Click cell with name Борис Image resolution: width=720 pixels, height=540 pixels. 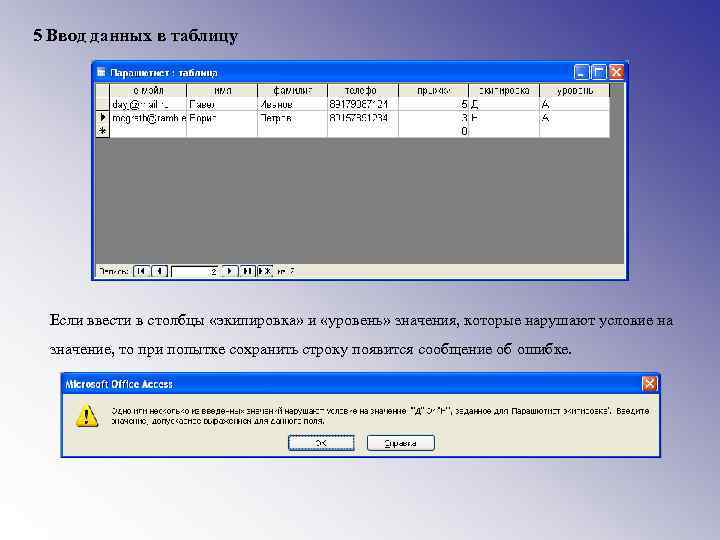(x=222, y=118)
